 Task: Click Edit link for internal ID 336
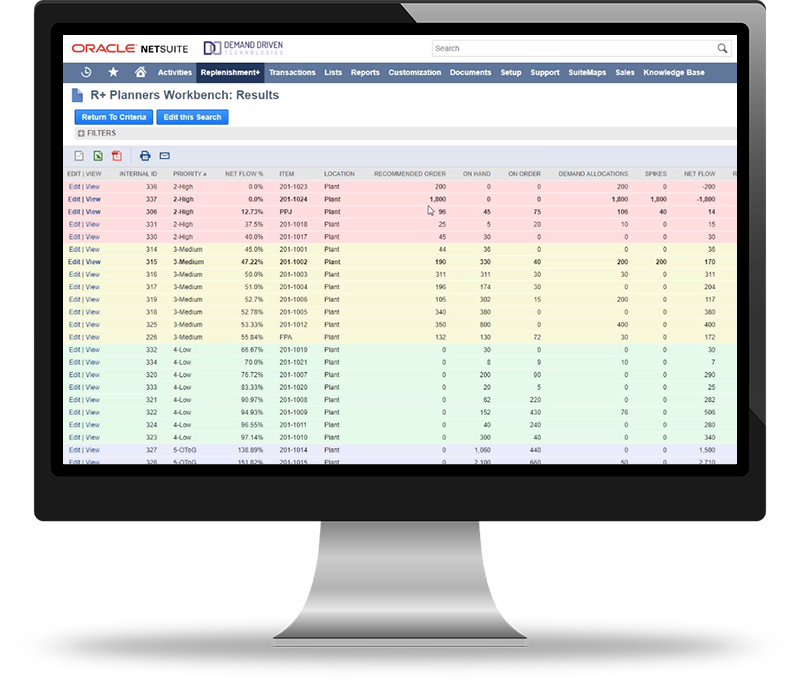[74, 187]
